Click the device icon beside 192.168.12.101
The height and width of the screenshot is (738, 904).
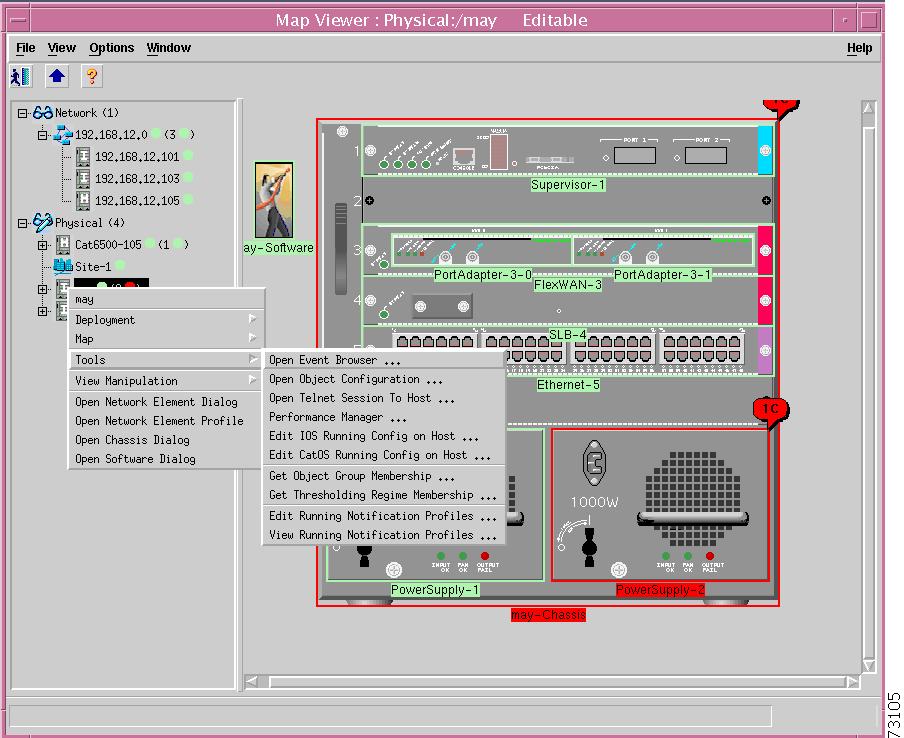[x=83, y=156]
